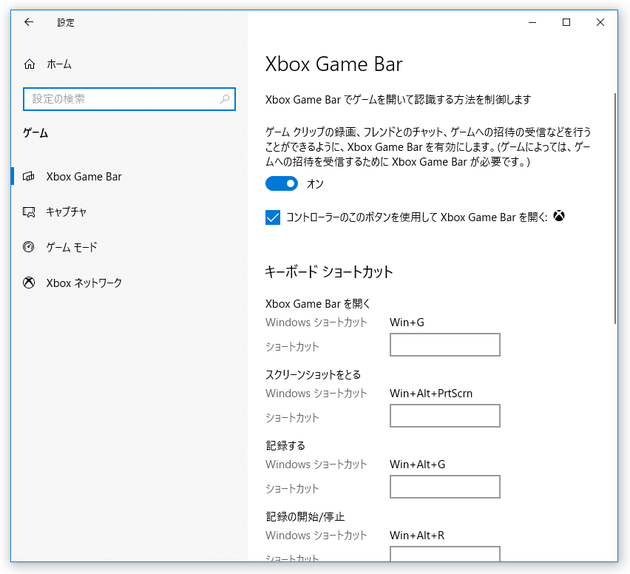This screenshot has width=630, height=574.
Task: Uncheck the controller button checkbox
Action: (x=272, y=217)
